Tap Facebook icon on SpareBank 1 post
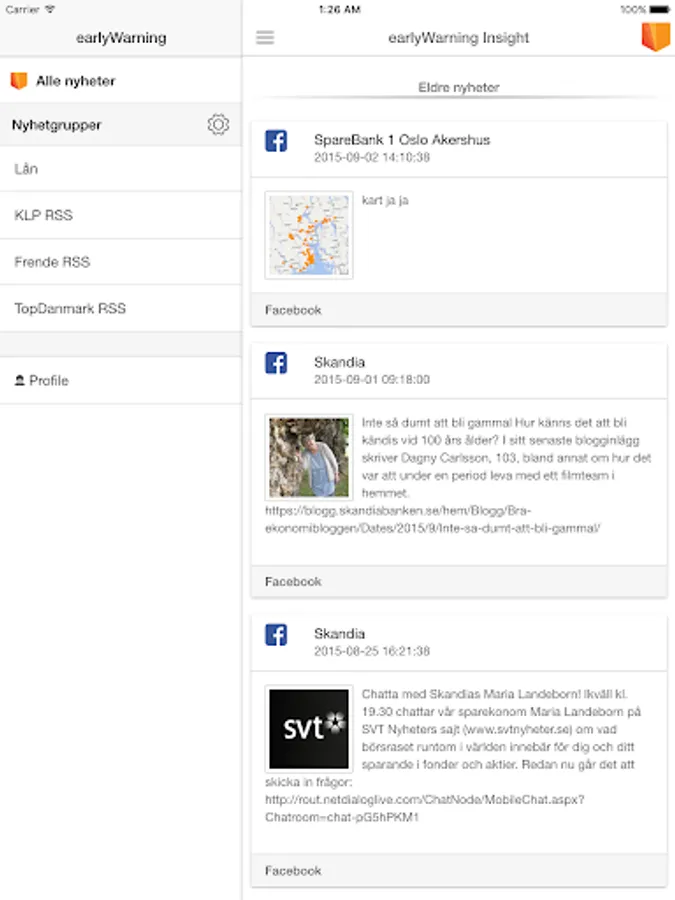Image resolution: width=675 pixels, height=900 pixels. click(276, 141)
